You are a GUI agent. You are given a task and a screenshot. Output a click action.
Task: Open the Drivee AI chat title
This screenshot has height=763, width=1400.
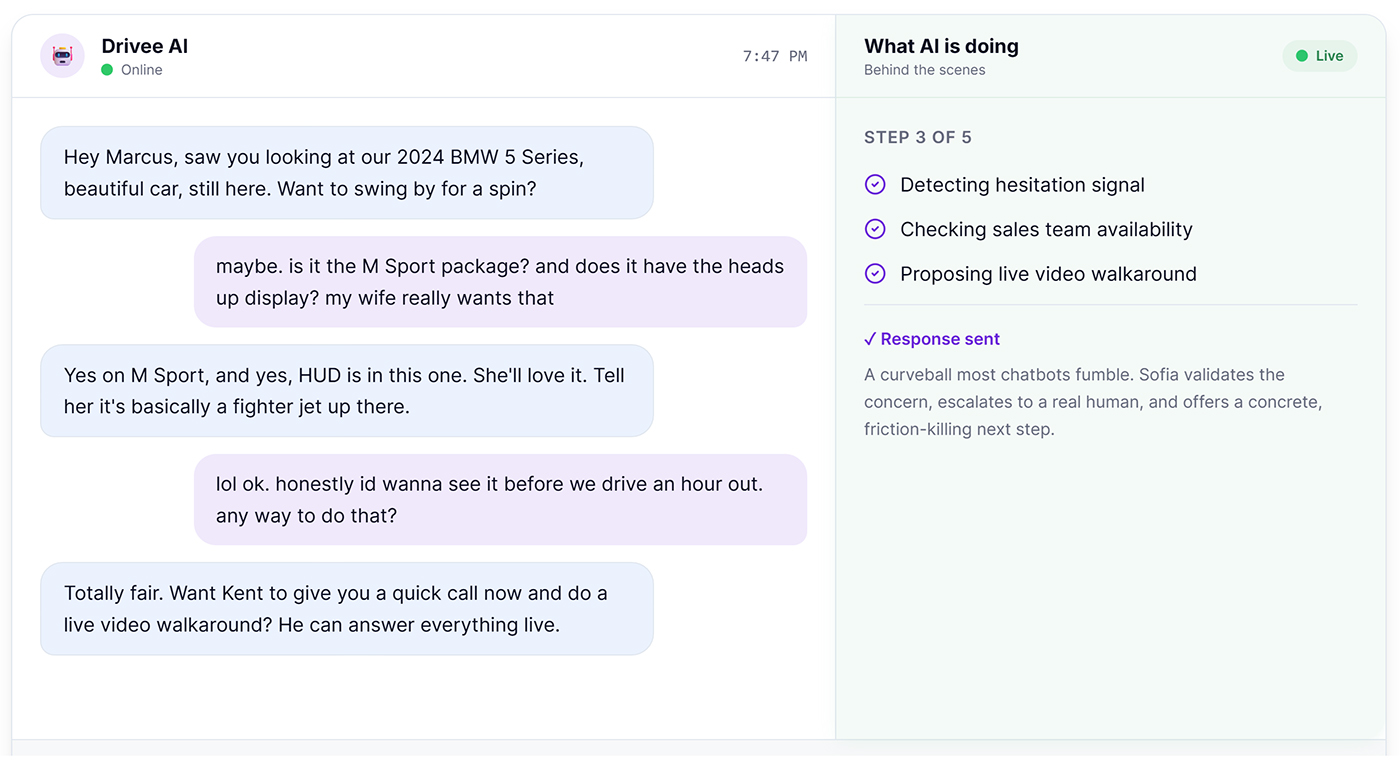[x=145, y=46]
